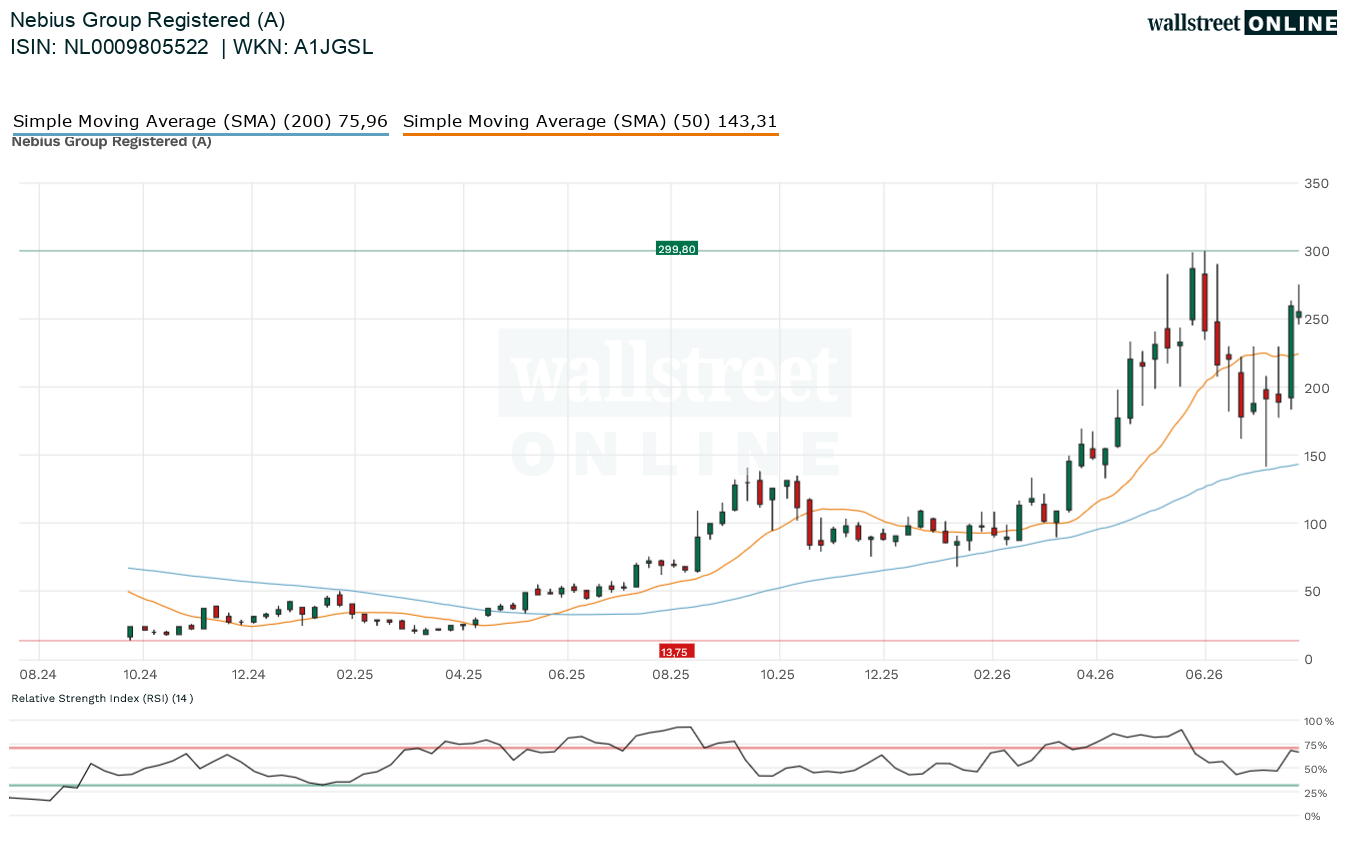Image resolution: width=1349 pixels, height=843 pixels.
Task: Select the page title Nebius Group Registered (A)
Action: (148, 20)
